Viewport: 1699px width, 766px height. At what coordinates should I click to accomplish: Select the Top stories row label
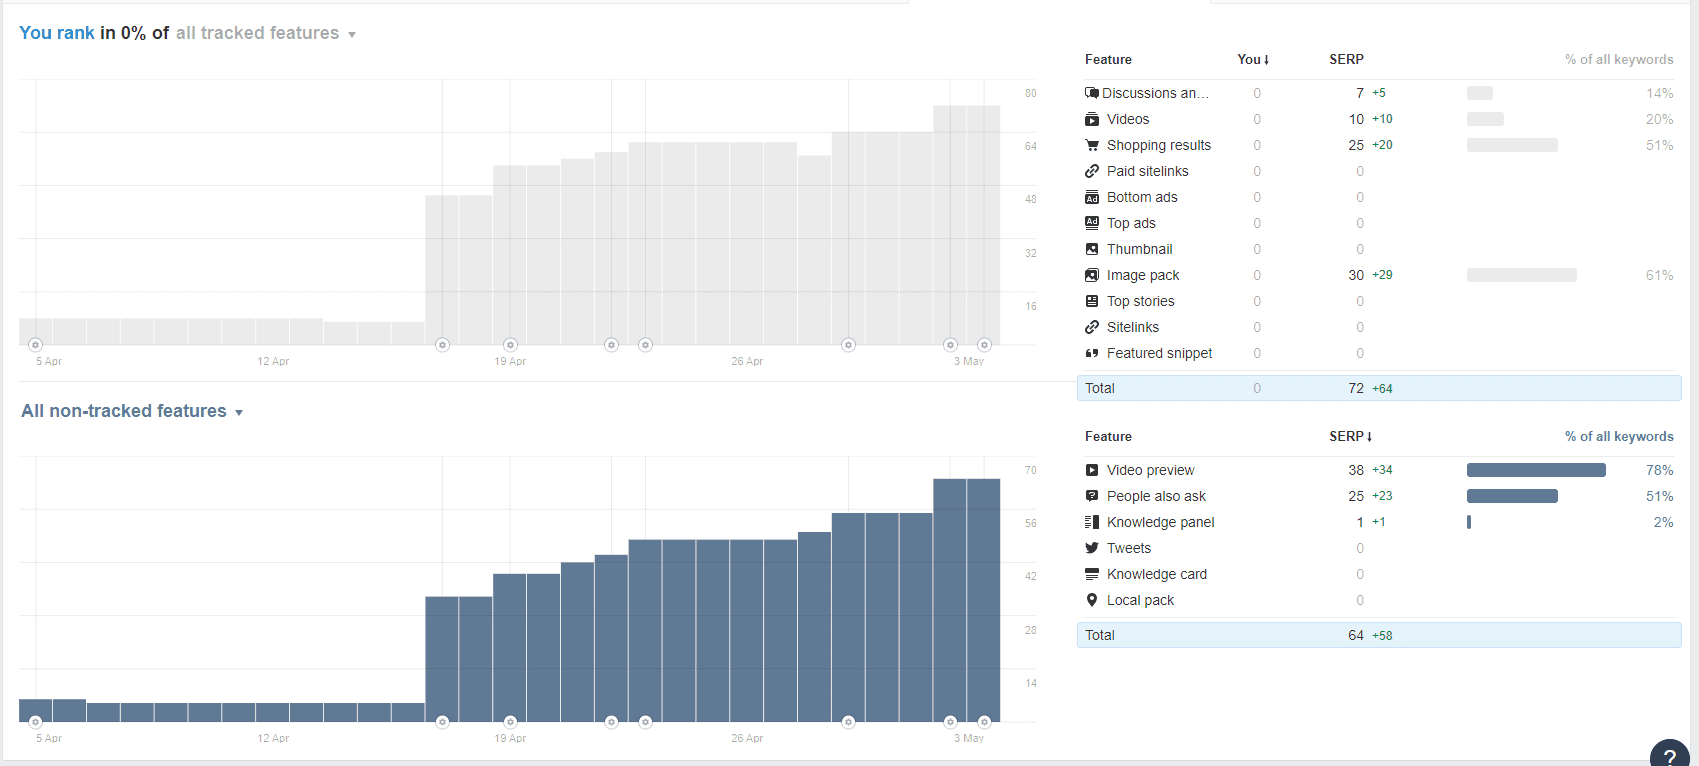[x=1141, y=301]
